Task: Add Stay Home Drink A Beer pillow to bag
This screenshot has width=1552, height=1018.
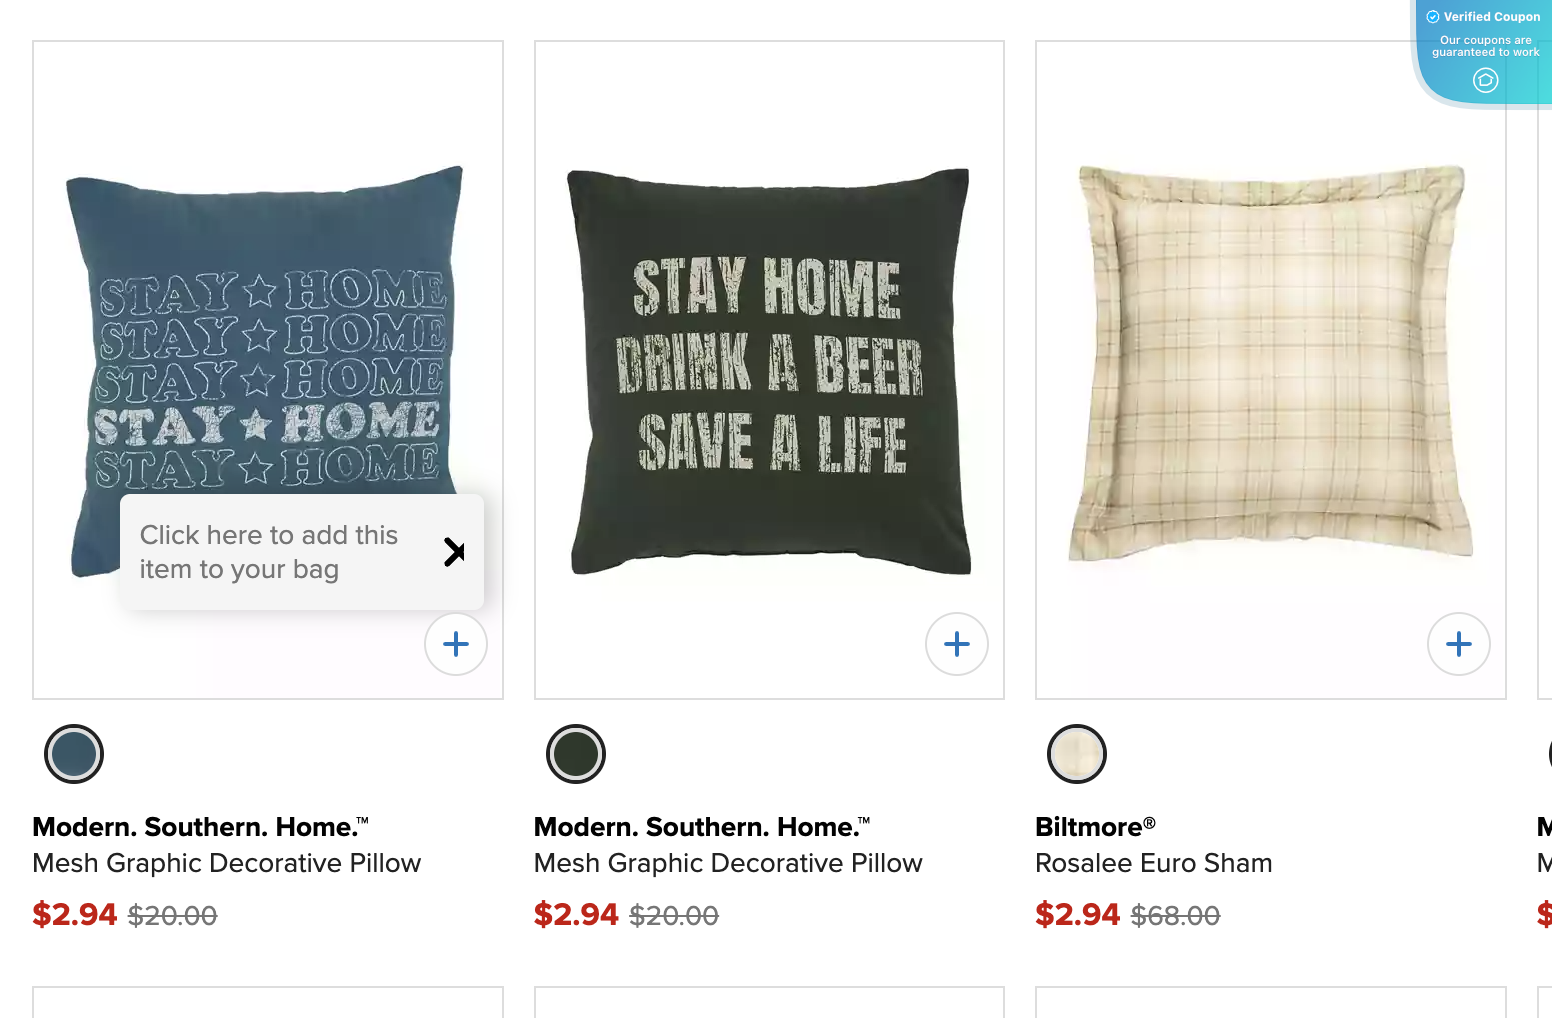Action: pos(957,644)
